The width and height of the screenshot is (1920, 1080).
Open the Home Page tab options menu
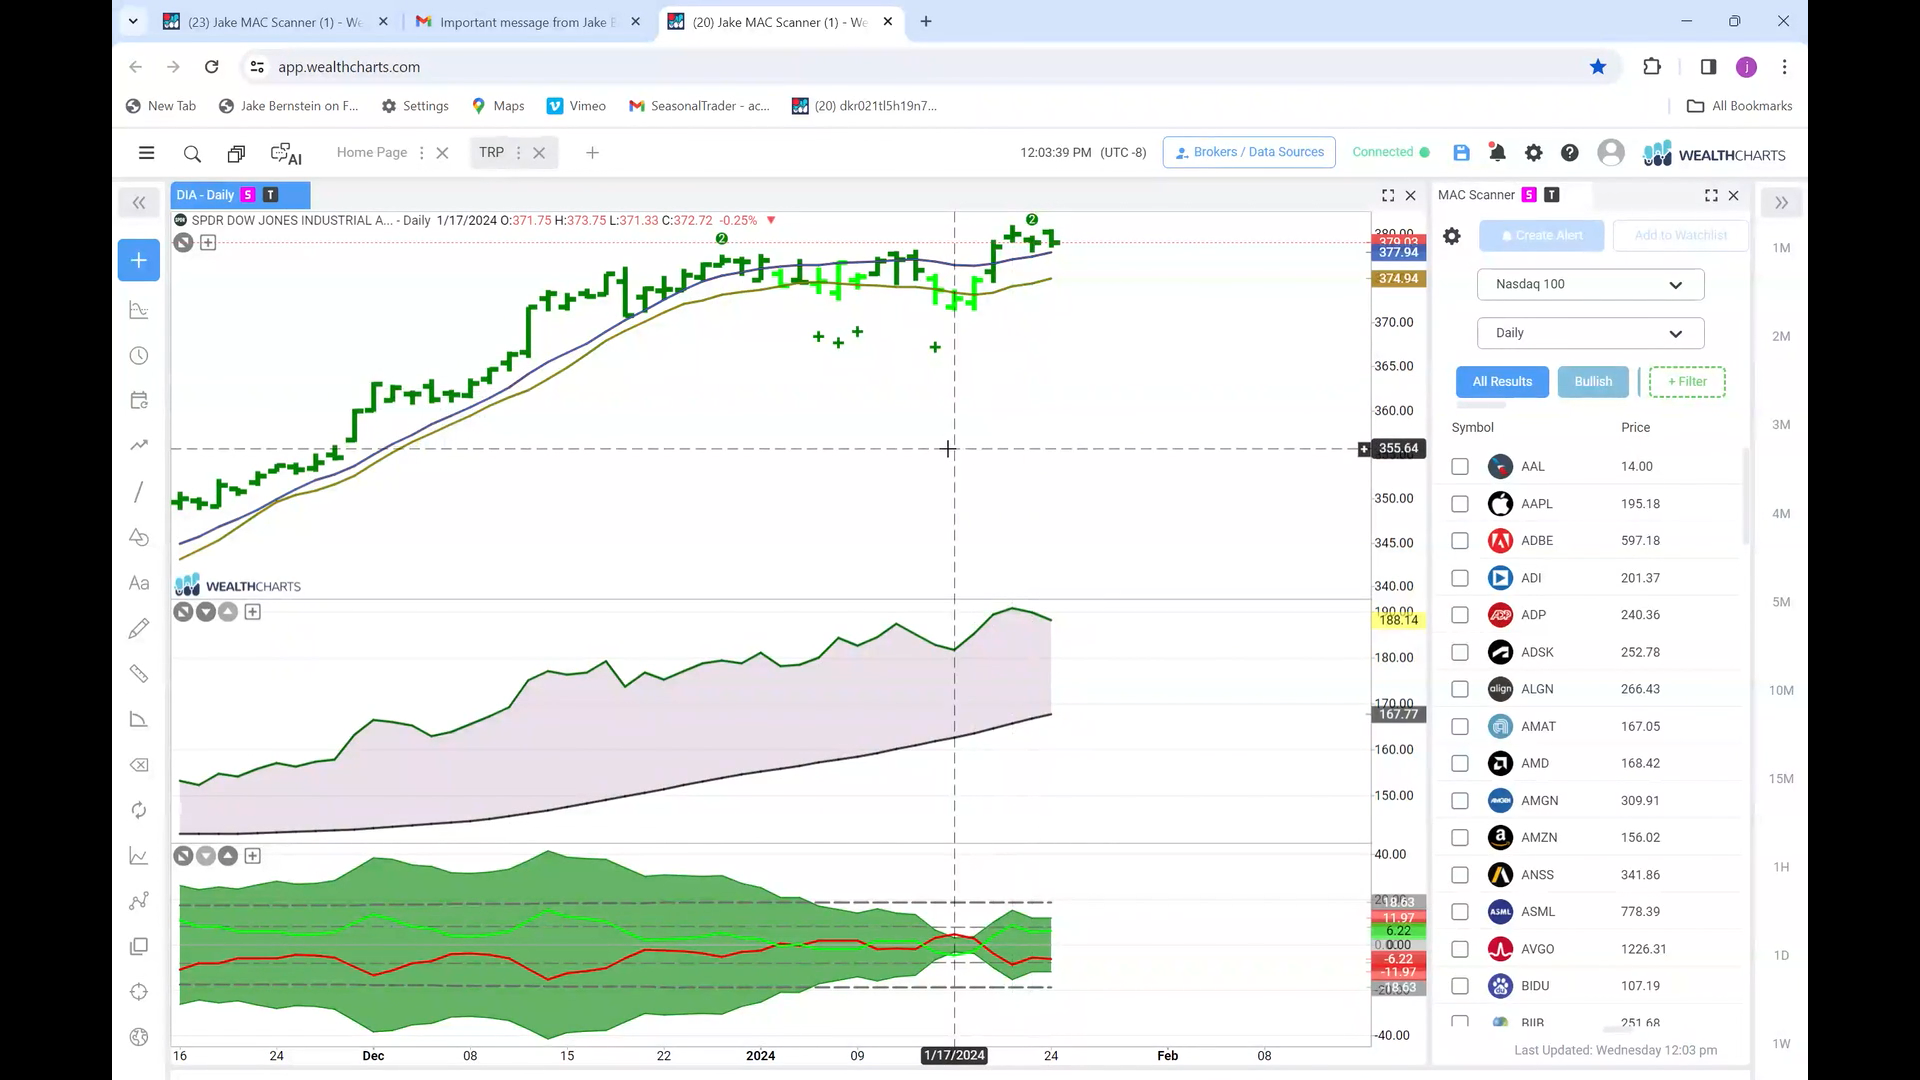pyautogui.click(x=421, y=153)
